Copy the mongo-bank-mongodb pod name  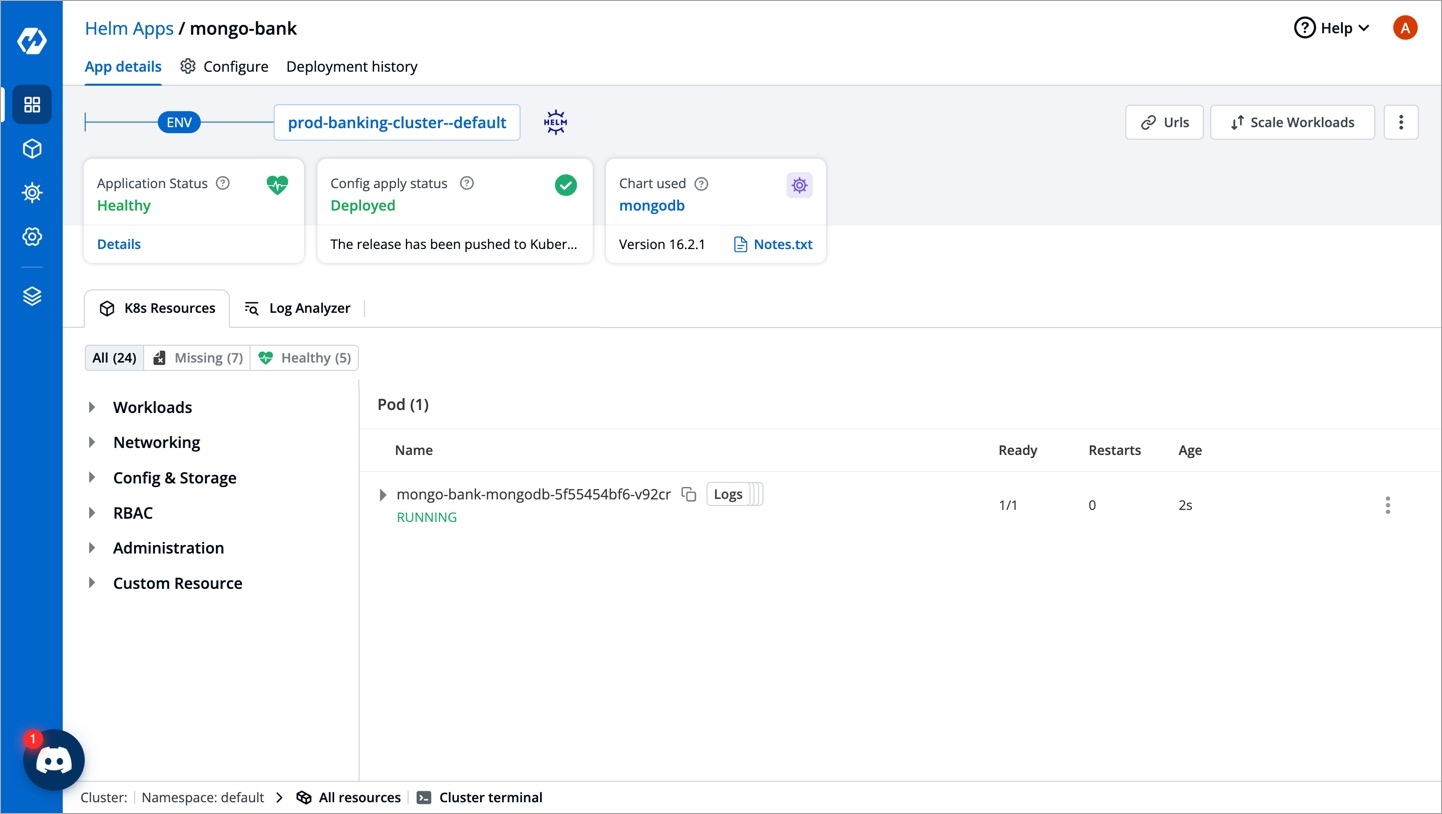click(688, 495)
